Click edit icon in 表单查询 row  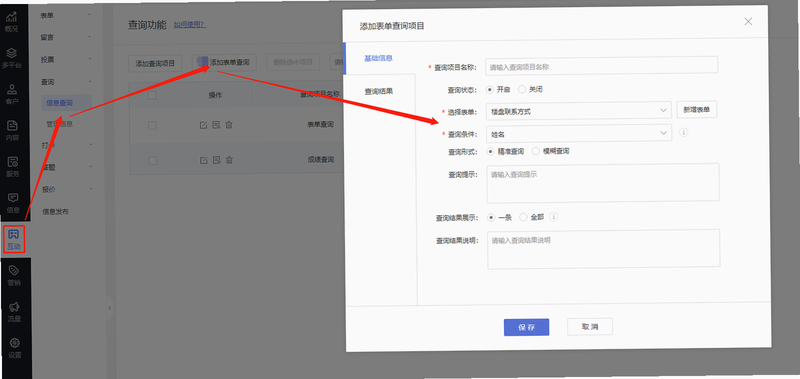click(203, 125)
